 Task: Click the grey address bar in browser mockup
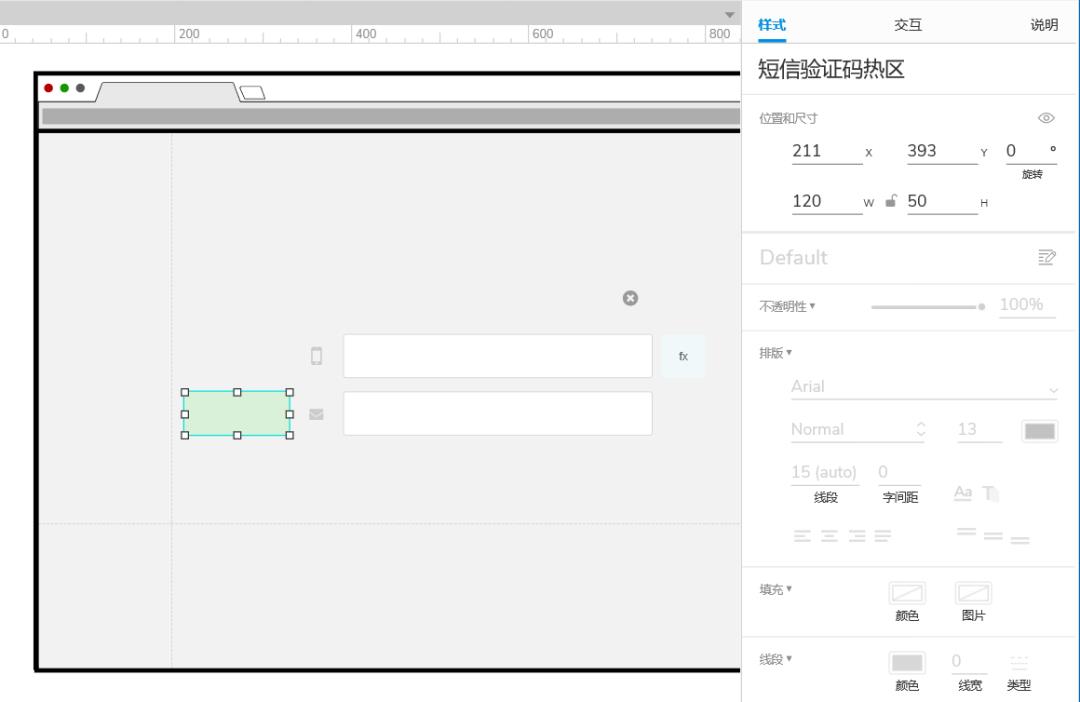pos(391,116)
